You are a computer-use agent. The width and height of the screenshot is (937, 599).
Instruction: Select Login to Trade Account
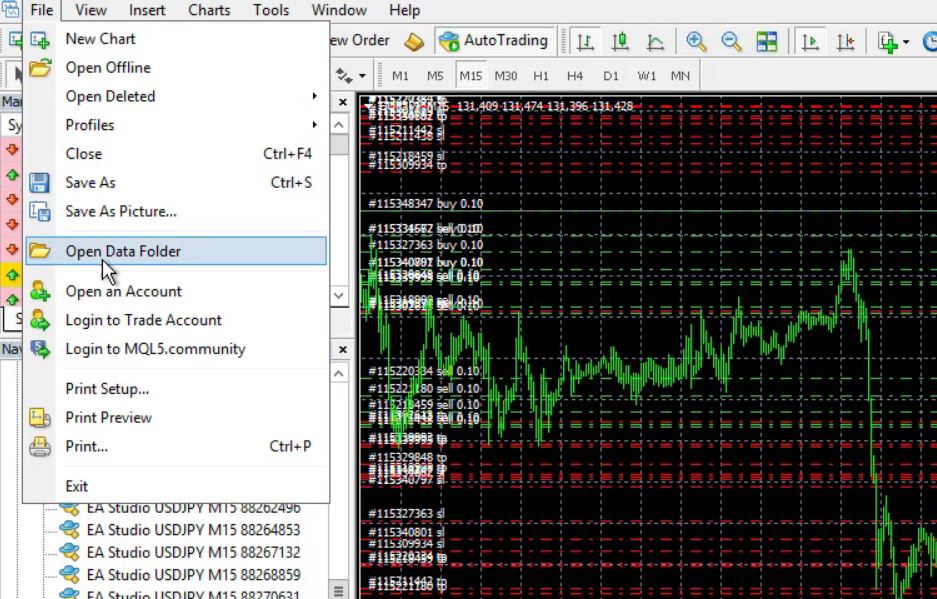coord(176,320)
